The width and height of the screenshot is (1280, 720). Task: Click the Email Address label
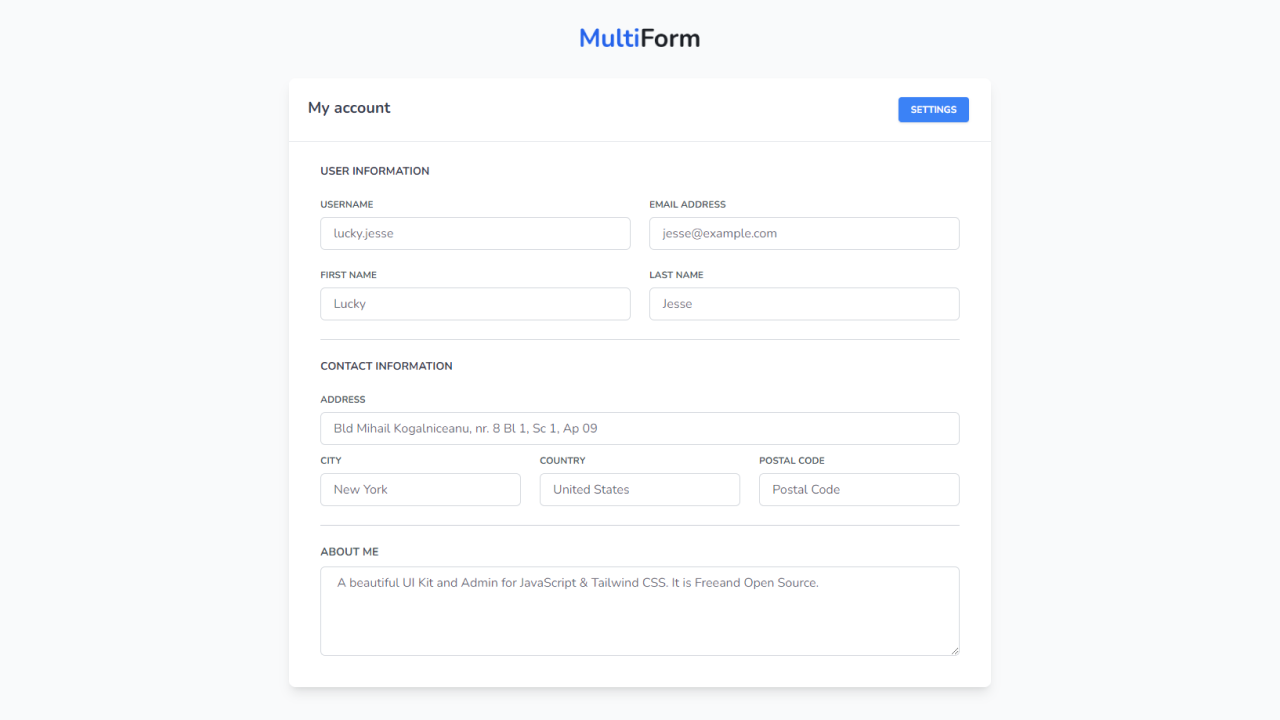click(687, 204)
